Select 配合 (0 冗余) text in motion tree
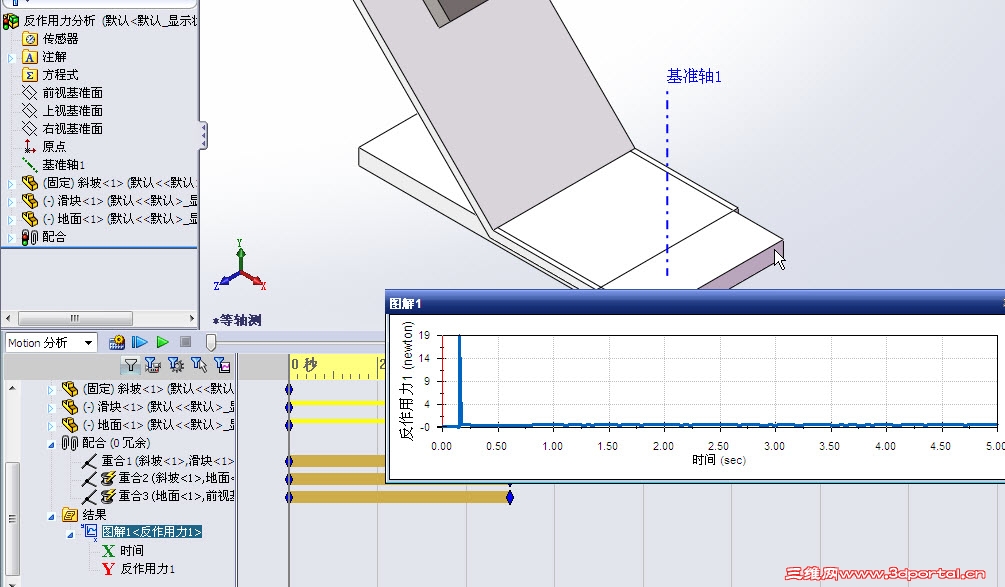The height and width of the screenshot is (587, 1005). (116, 443)
